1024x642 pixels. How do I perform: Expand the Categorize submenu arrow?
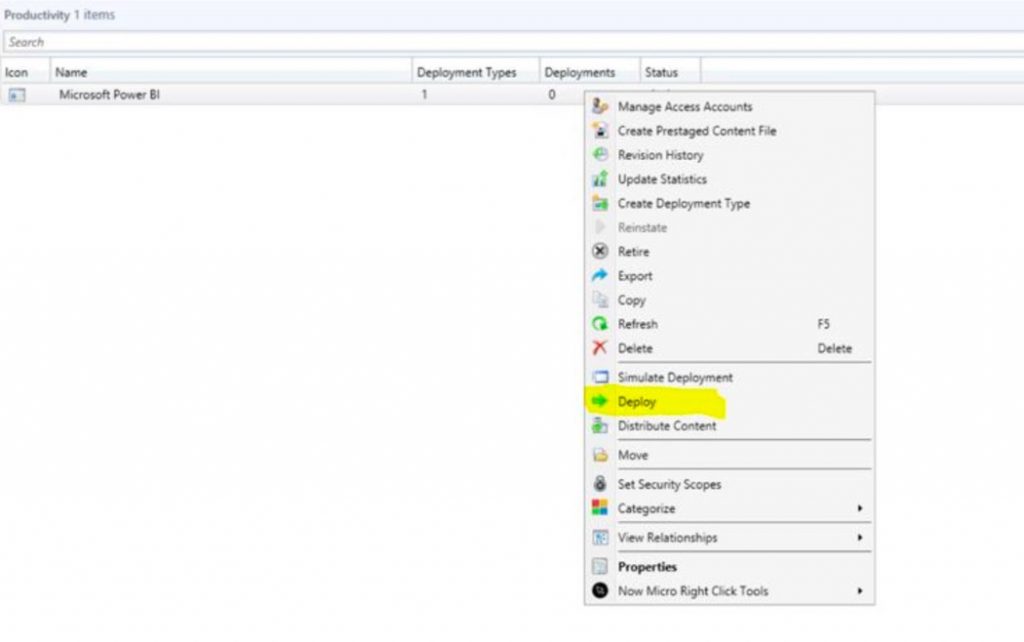tap(859, 508)
